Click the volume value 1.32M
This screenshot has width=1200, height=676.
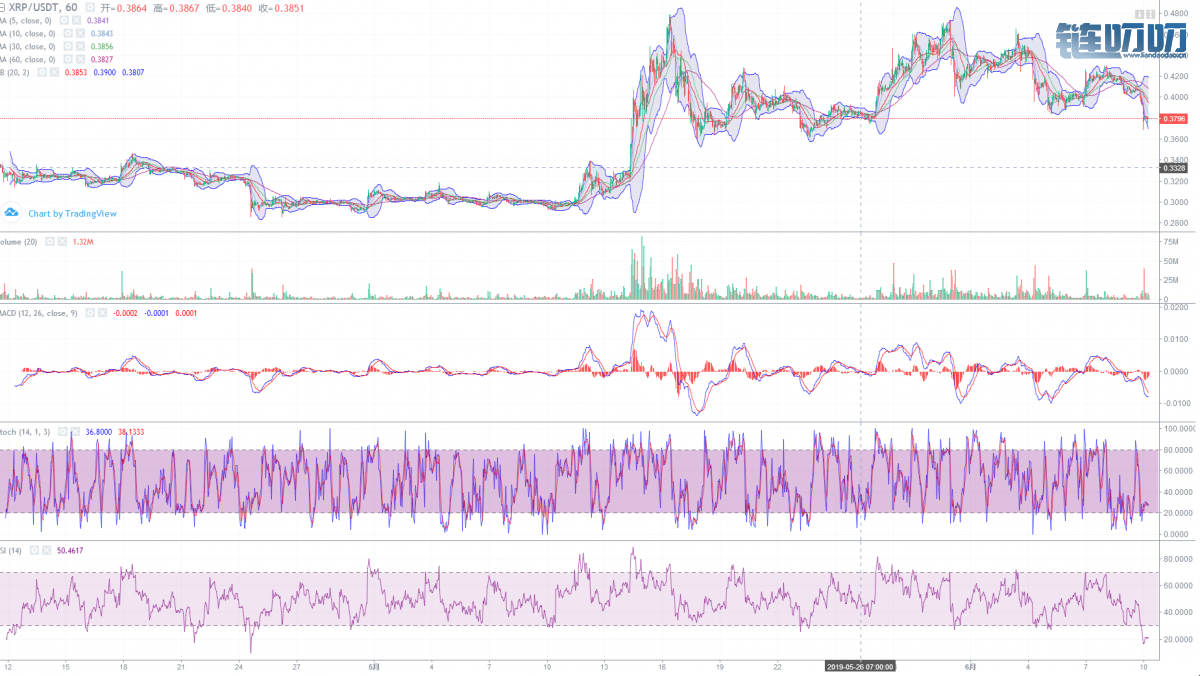coord(83,242)
